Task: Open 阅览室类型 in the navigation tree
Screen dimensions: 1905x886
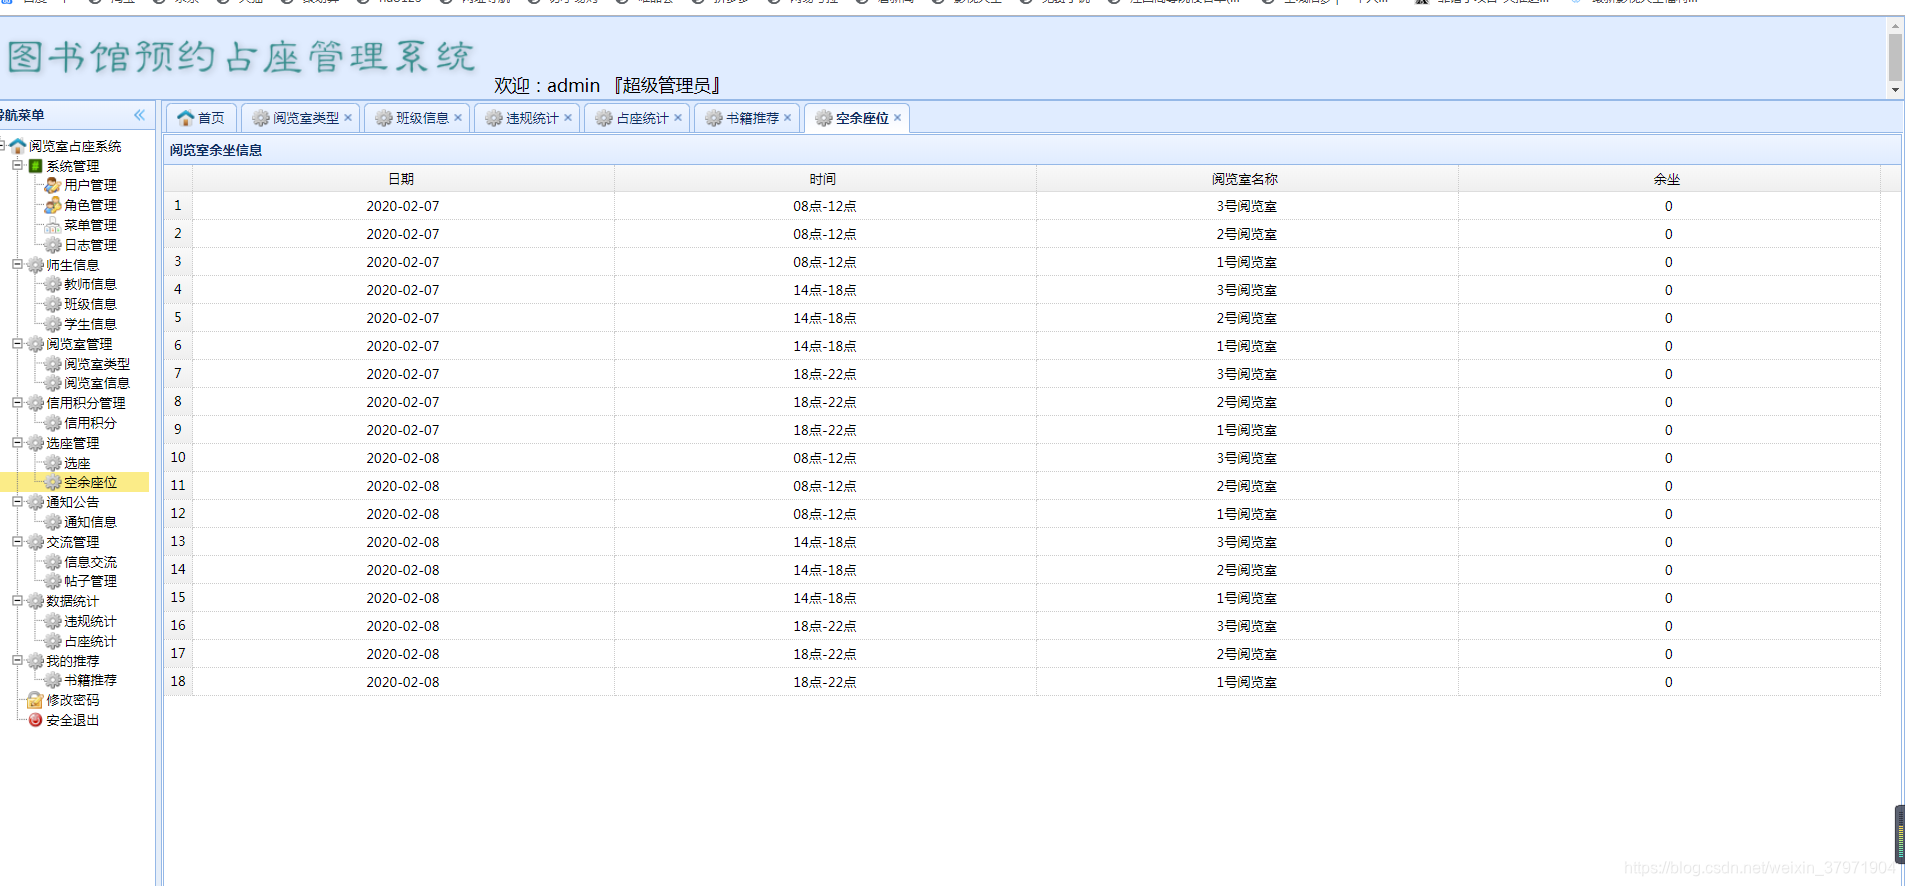Action: coord(97,364)
